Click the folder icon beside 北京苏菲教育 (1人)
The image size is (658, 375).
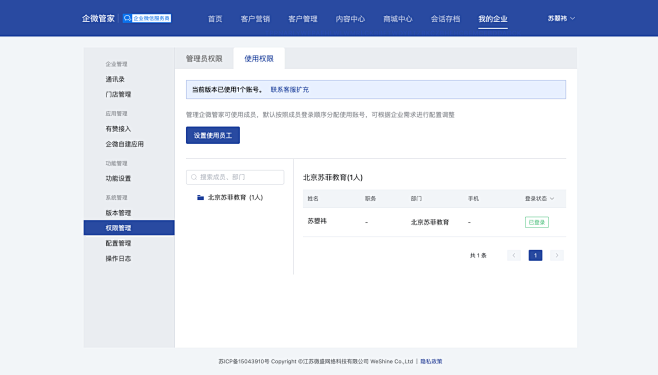pyautogui.click(x=201, y=197)
